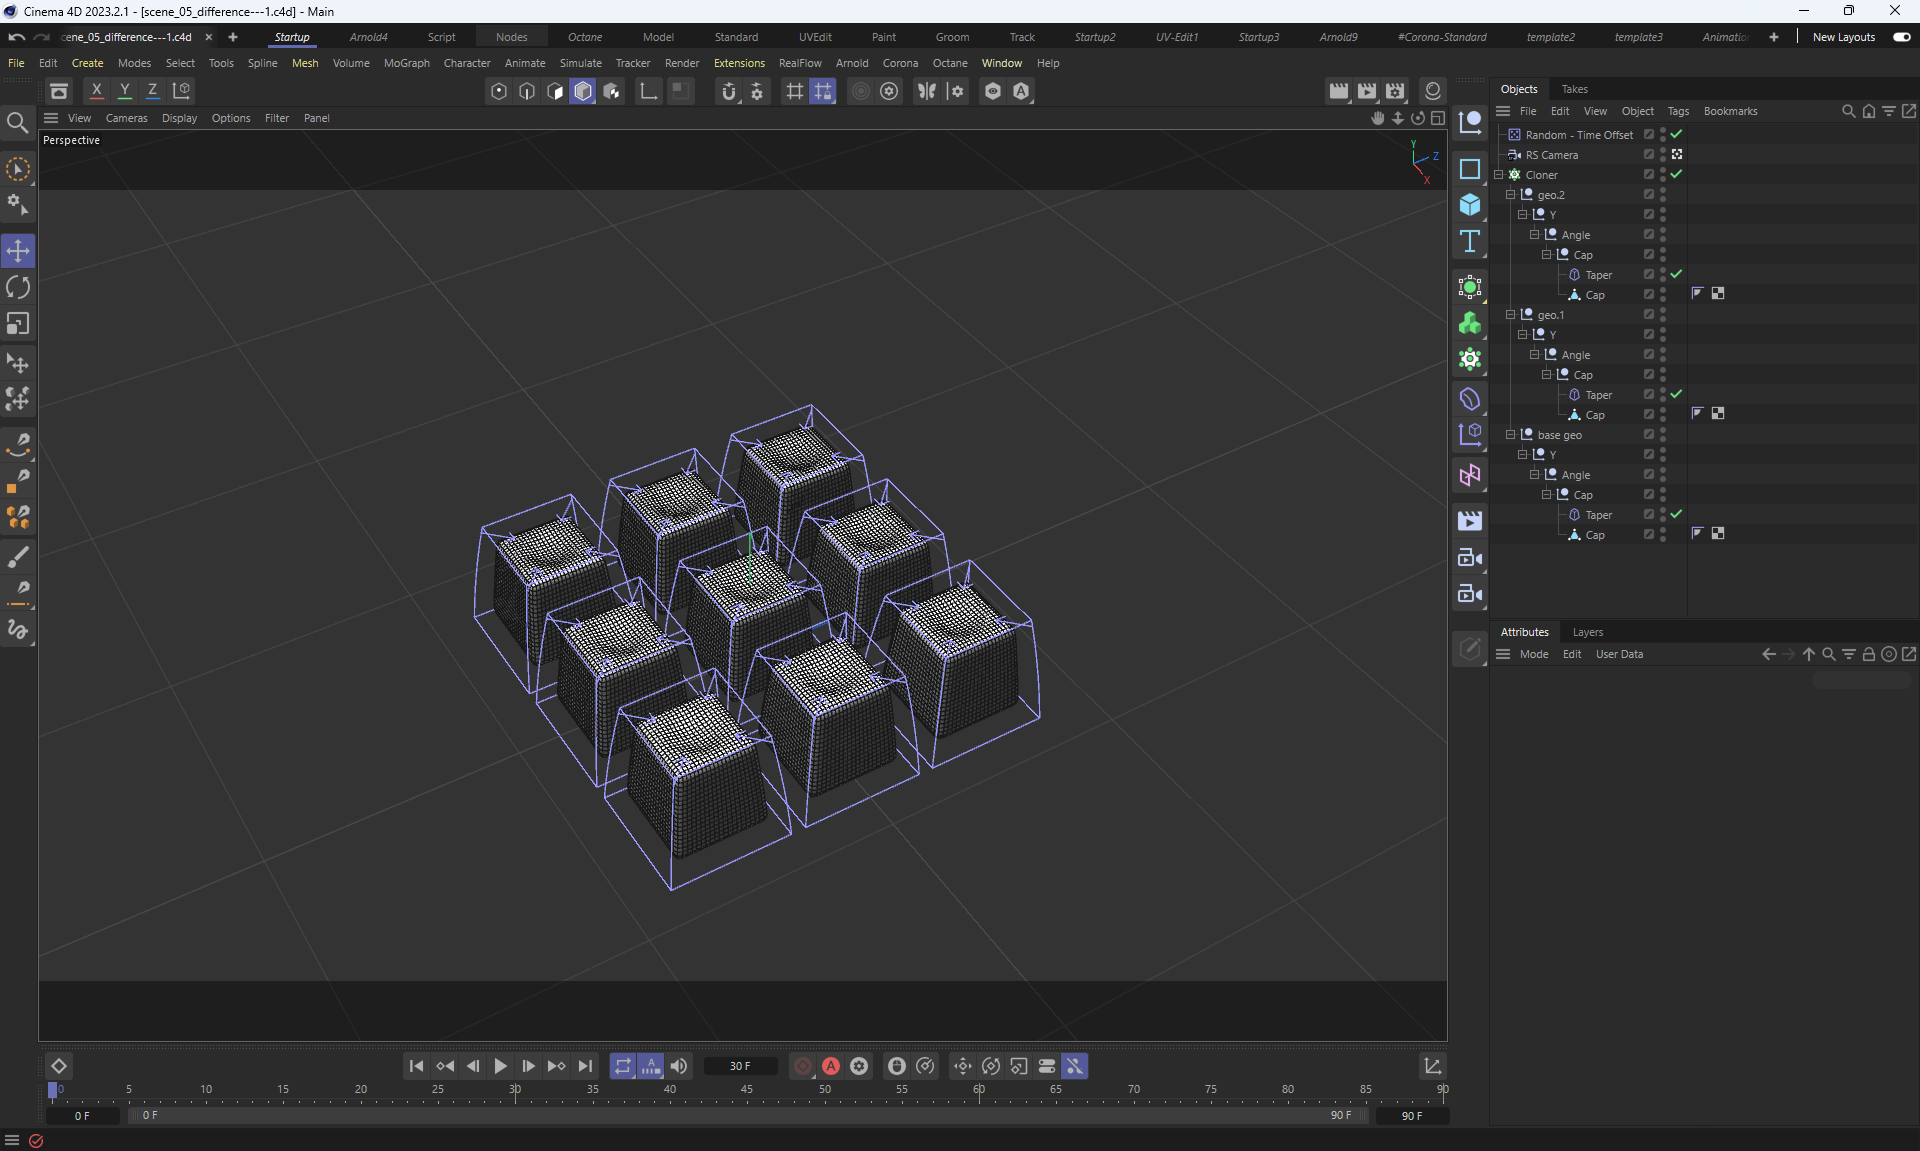Switch to the Takes tab
The image size is (1920, 1151).
point(1574,89)
